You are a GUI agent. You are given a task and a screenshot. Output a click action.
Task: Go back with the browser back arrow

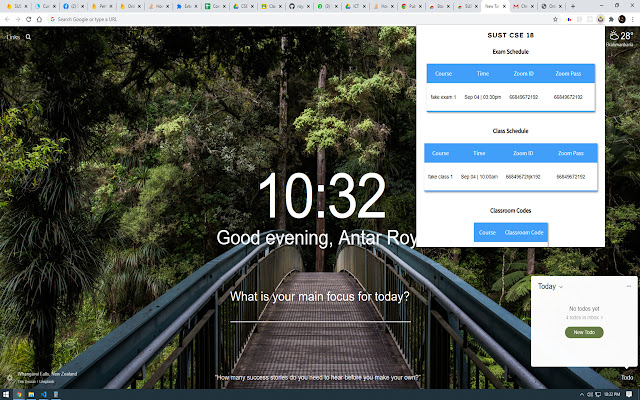[7, 19]
